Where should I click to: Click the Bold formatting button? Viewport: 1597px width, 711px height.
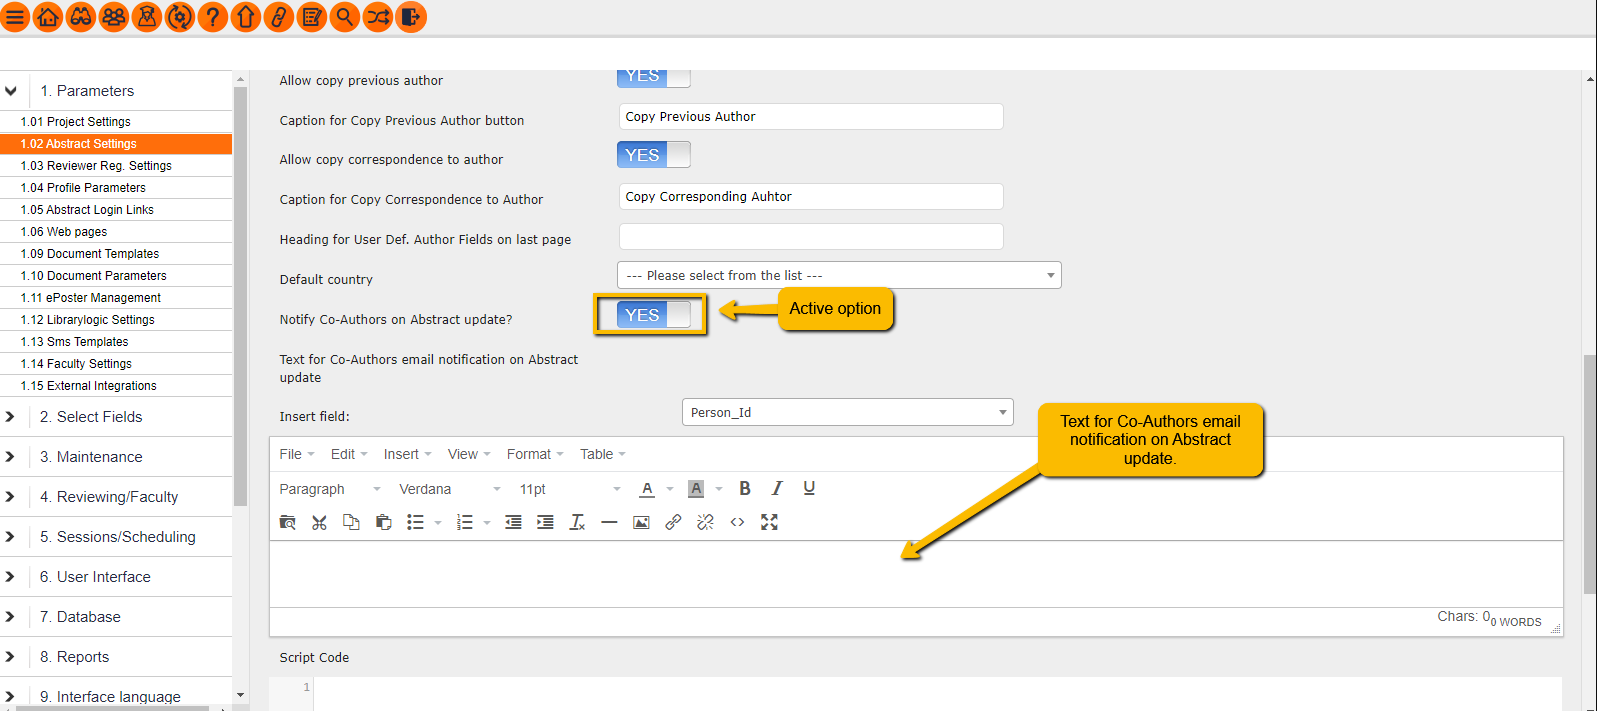pos(744,489)
